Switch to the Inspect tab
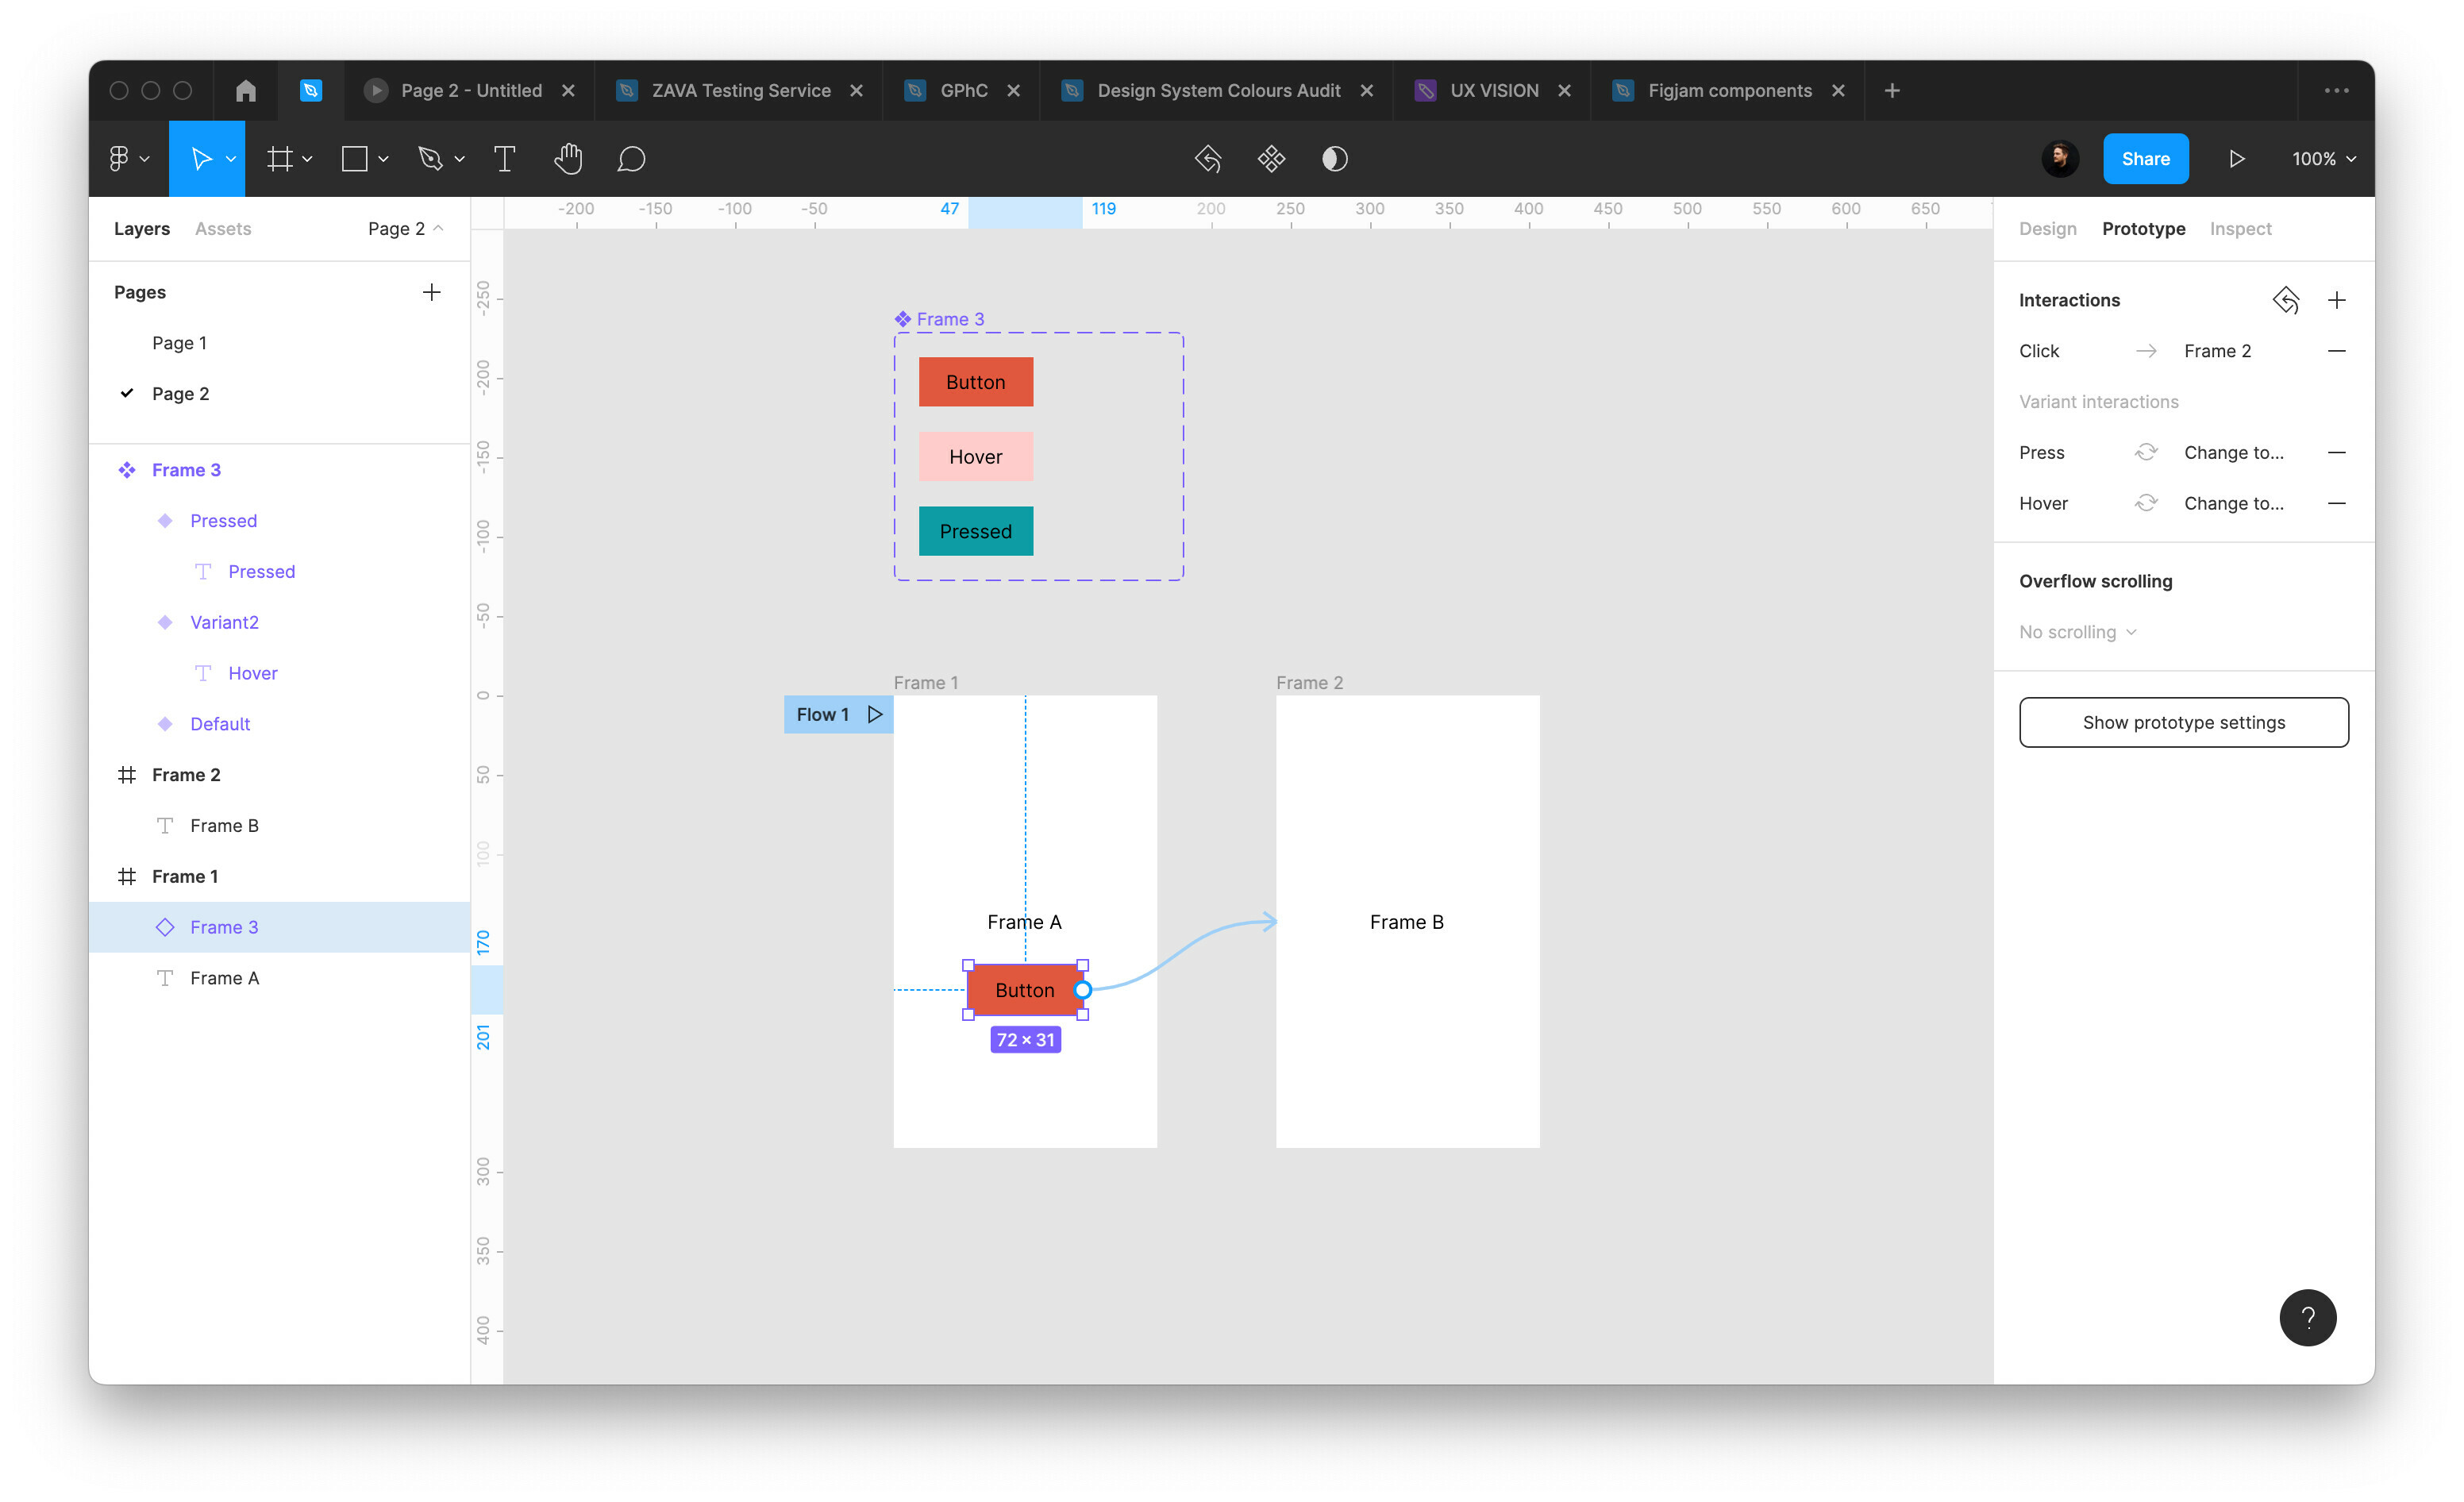2464x1502 pixels. tap(2240, 228)
